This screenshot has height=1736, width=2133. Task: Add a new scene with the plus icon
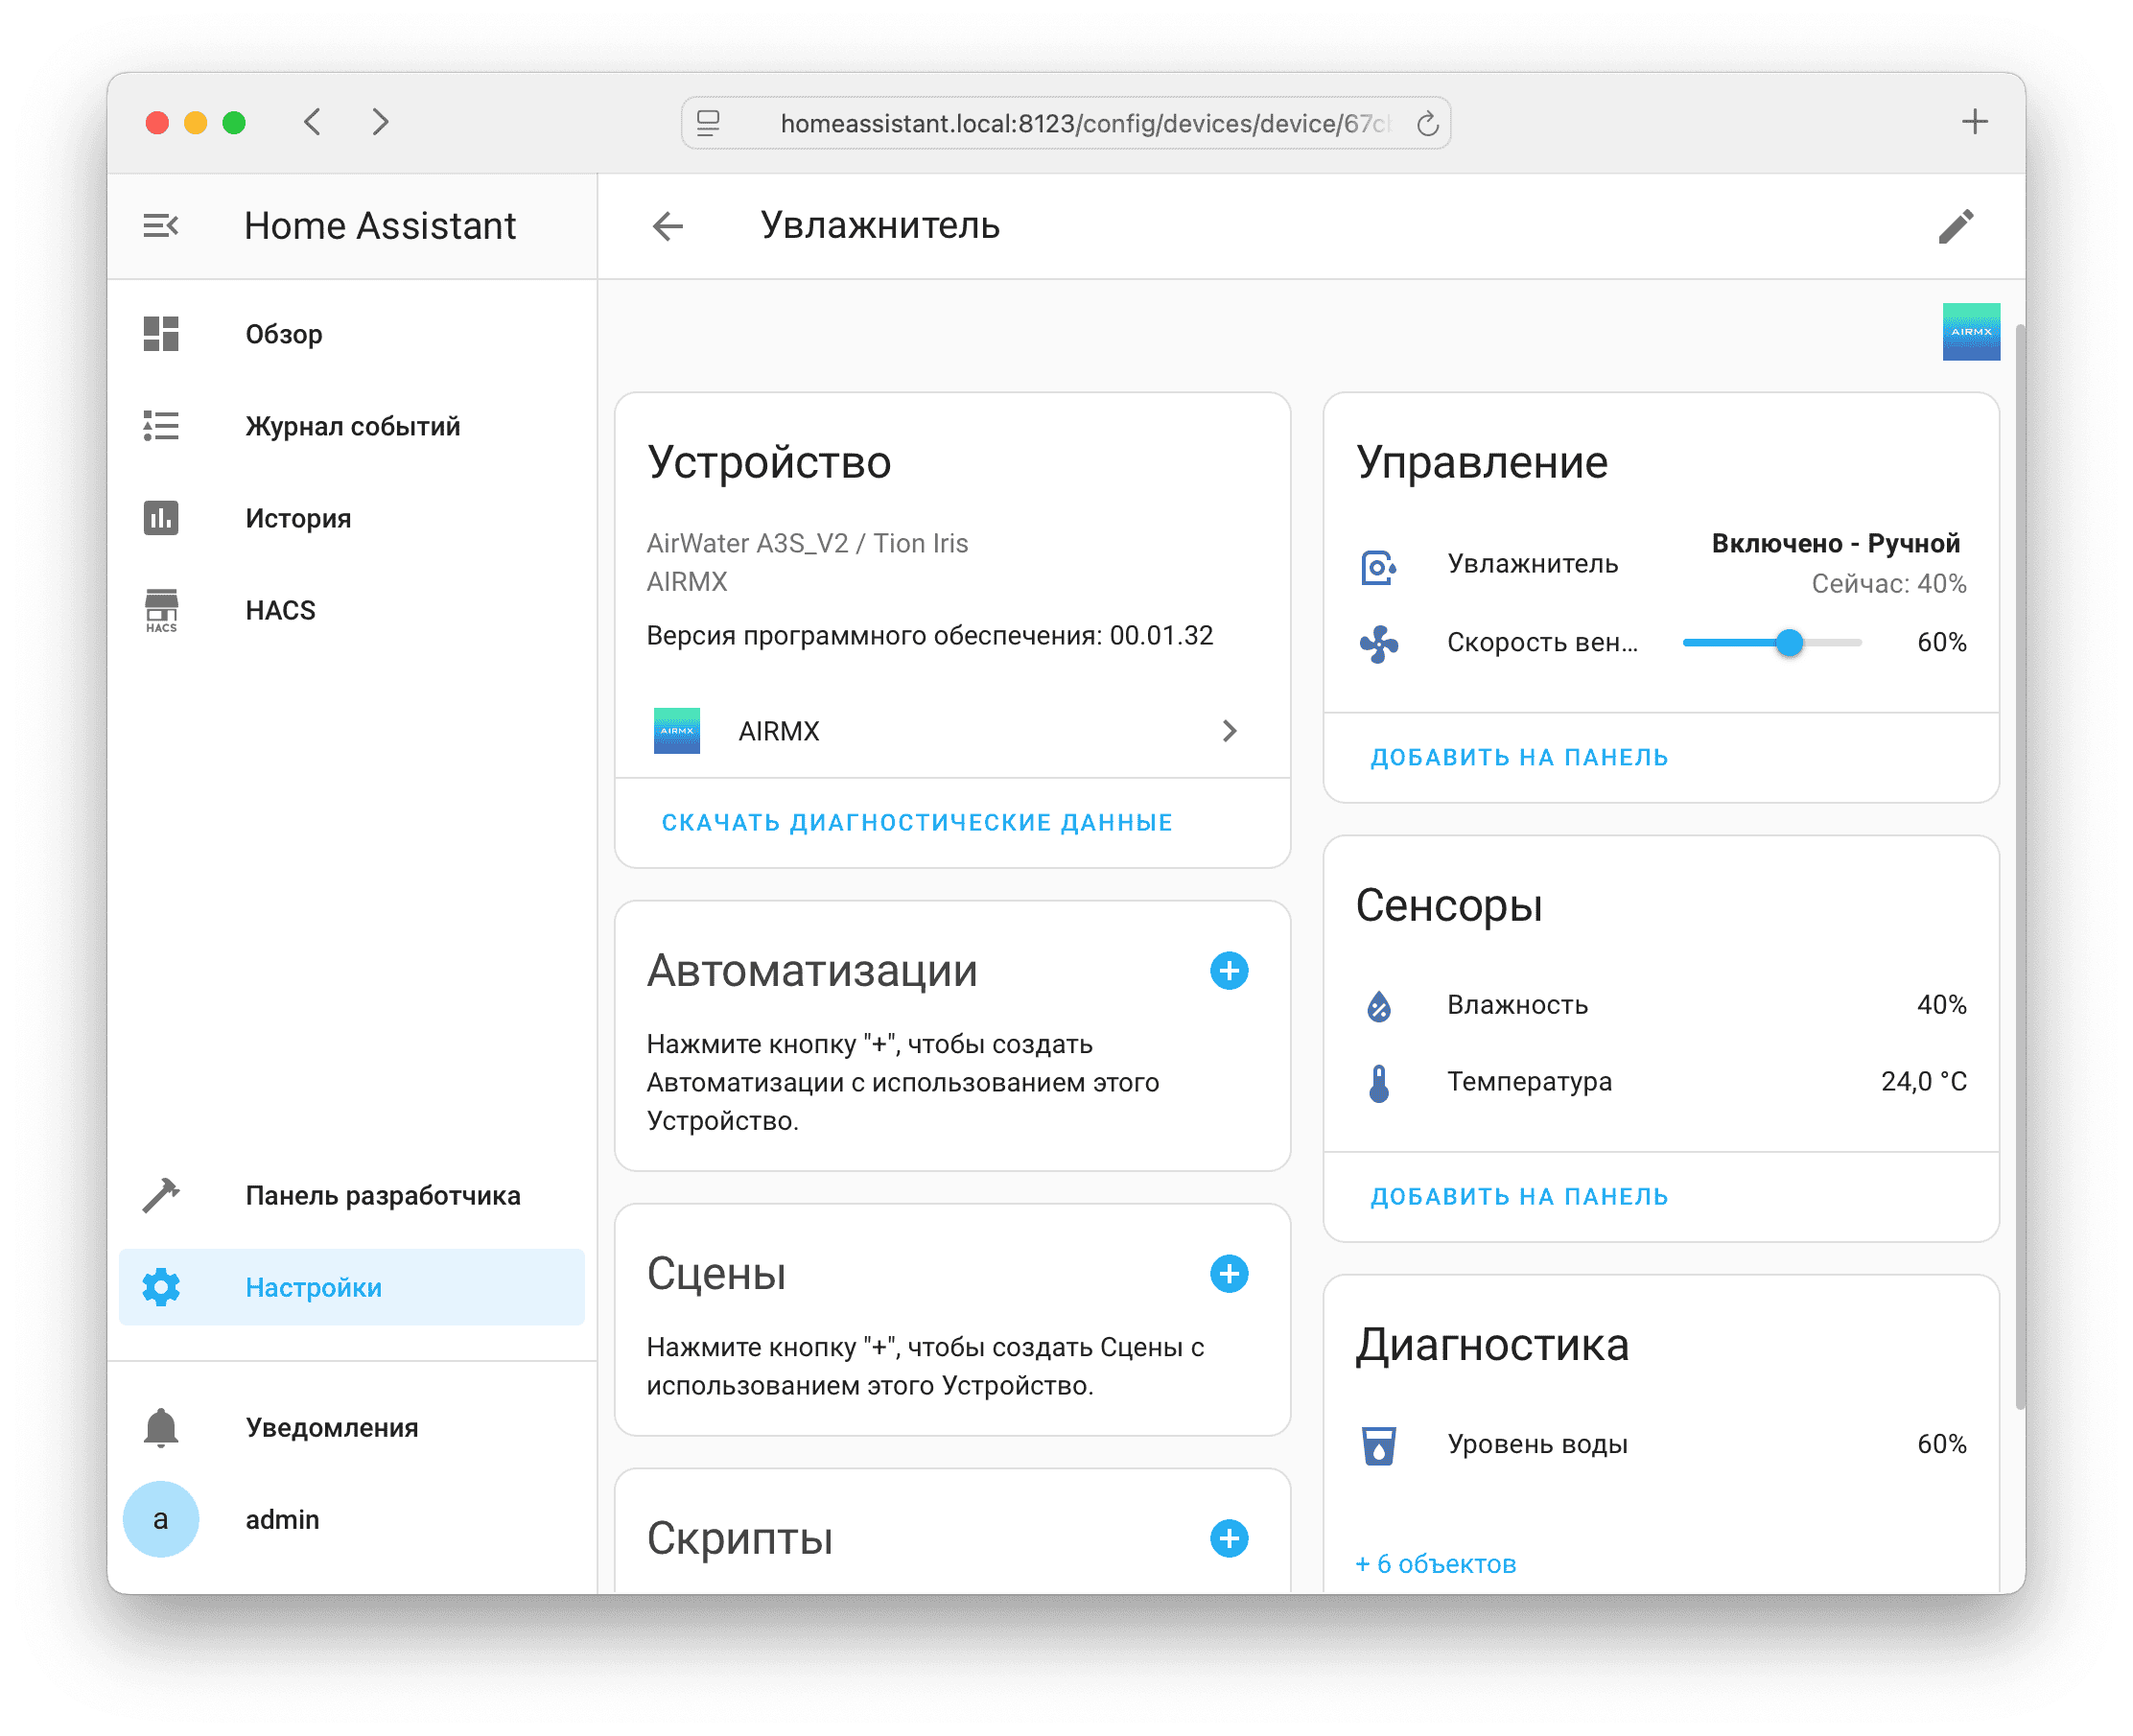(x=1228, y=1274)
